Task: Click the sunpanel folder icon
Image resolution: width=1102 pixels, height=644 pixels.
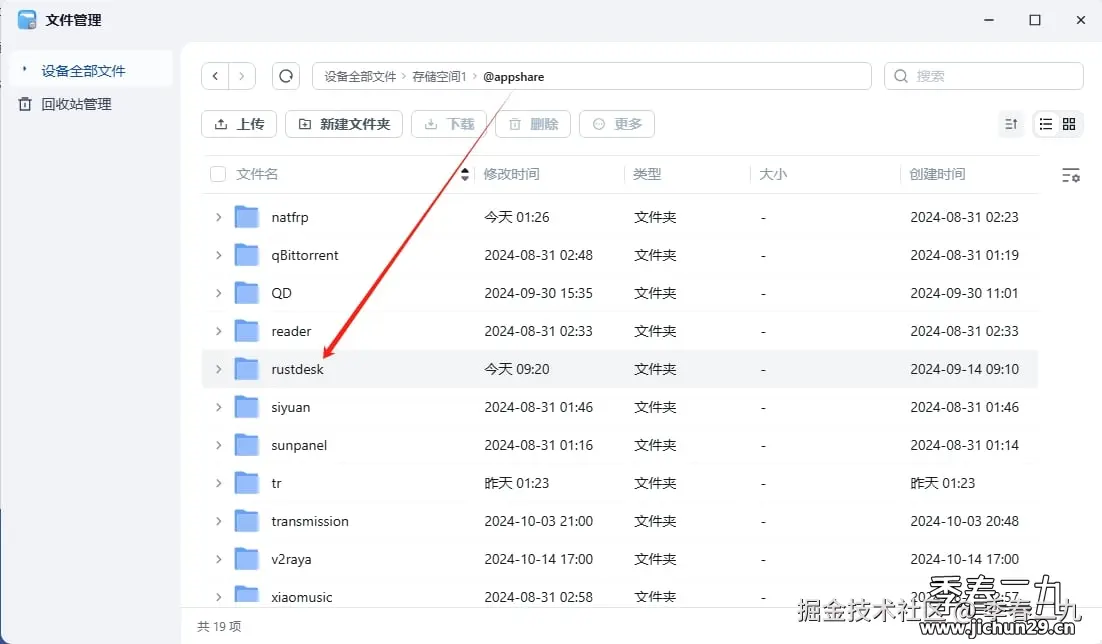Action: click(x=247, y=445)
